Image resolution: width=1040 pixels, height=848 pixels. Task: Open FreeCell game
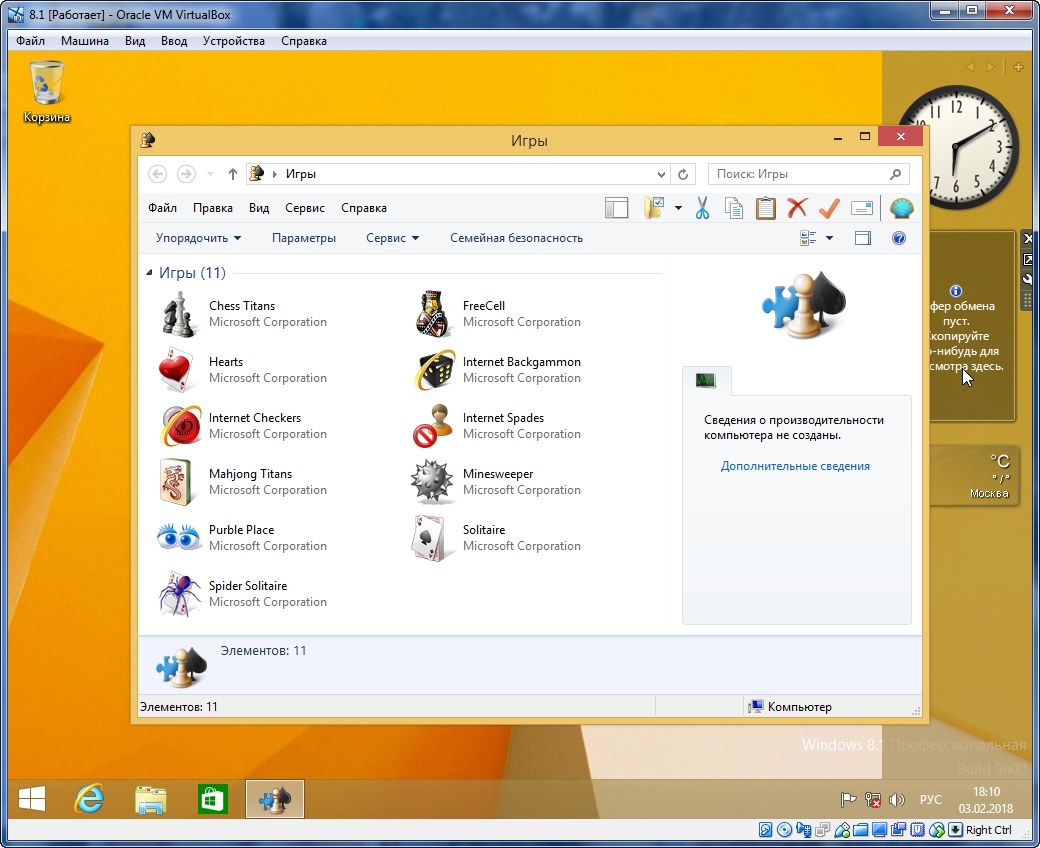(497, 314)
